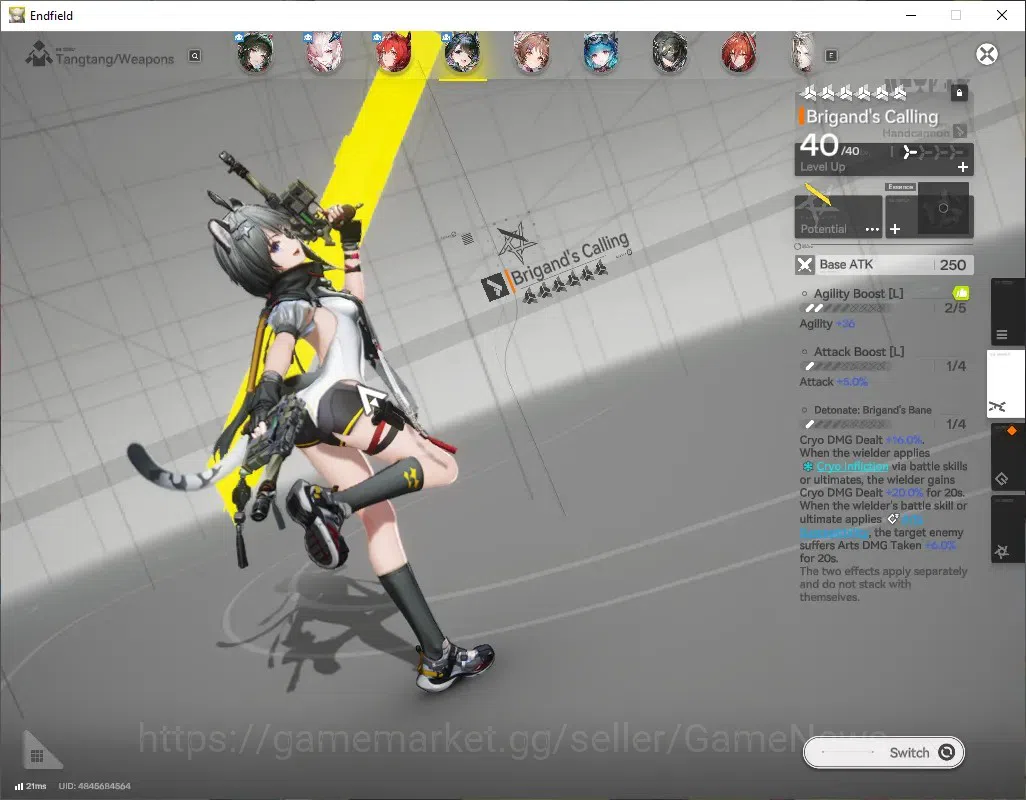Image resolution: width=1026 pixels, height=800 pixels.
Task: Click the weapon level 40/40 text
Action: click(x=830, y=146)
